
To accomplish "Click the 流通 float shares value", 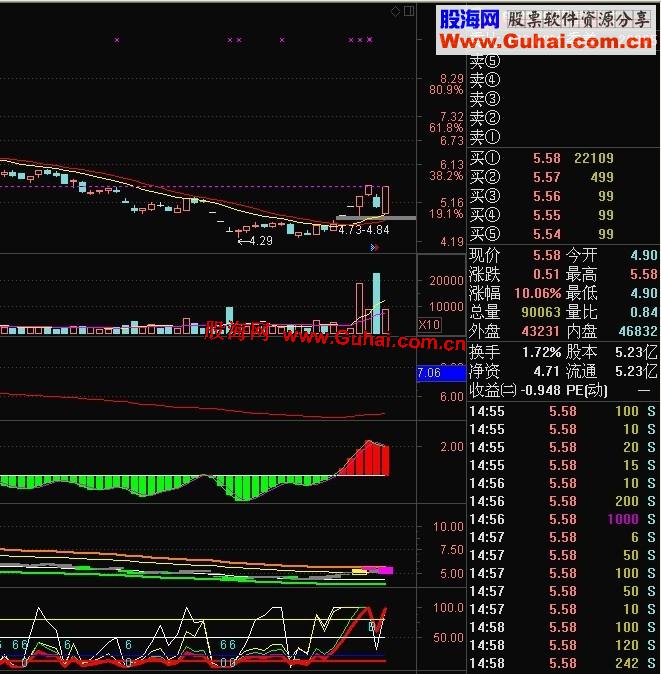I will 637,371.
